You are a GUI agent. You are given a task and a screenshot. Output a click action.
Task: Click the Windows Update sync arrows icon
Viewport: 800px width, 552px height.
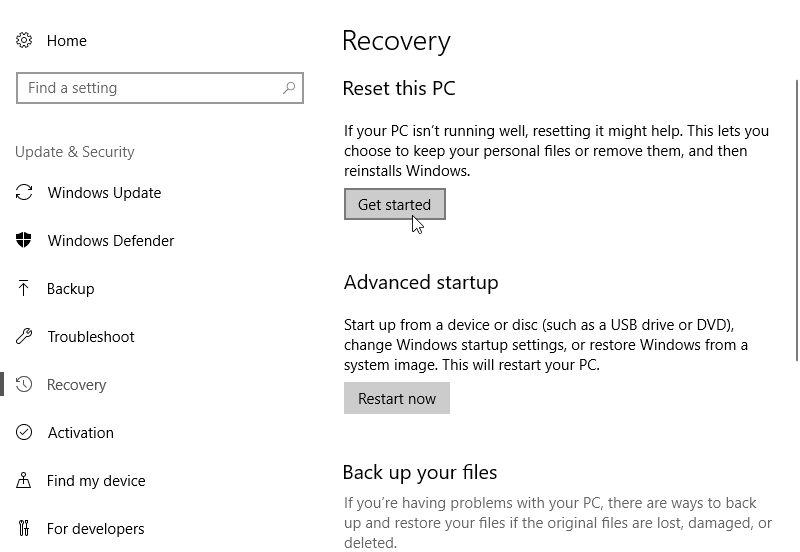[x=24, y=193]
